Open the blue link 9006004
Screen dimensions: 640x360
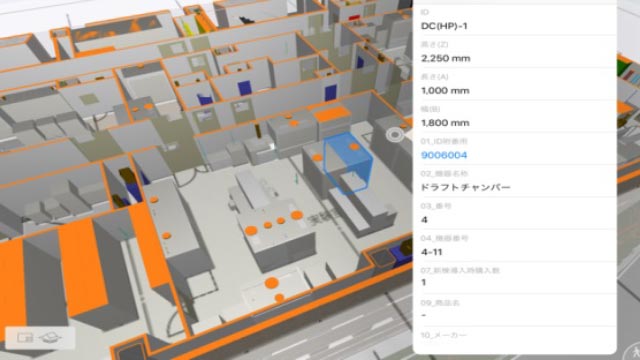point(444,155)
